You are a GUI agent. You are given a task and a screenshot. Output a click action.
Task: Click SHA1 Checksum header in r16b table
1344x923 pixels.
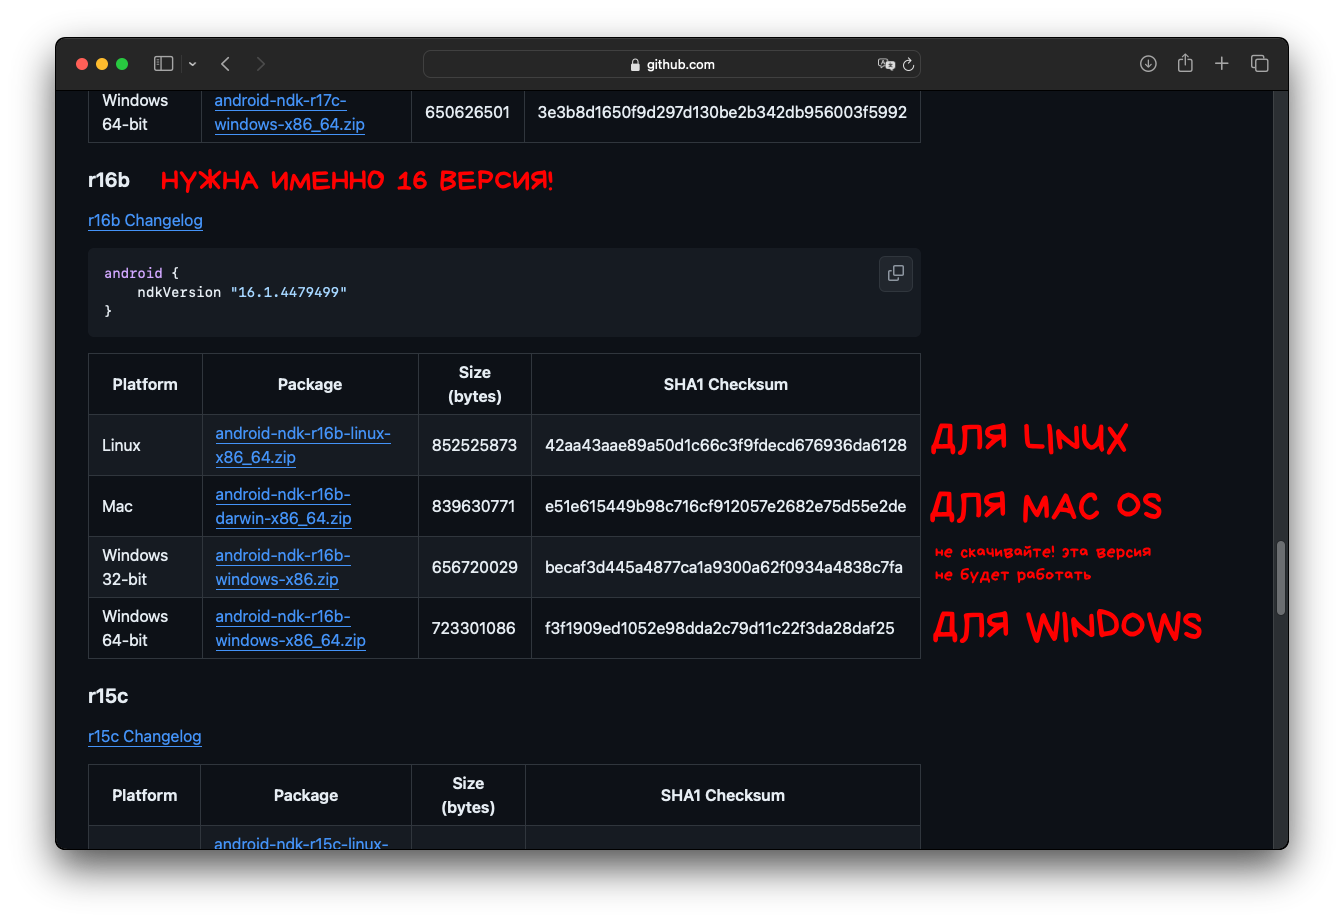pos(726,384)
